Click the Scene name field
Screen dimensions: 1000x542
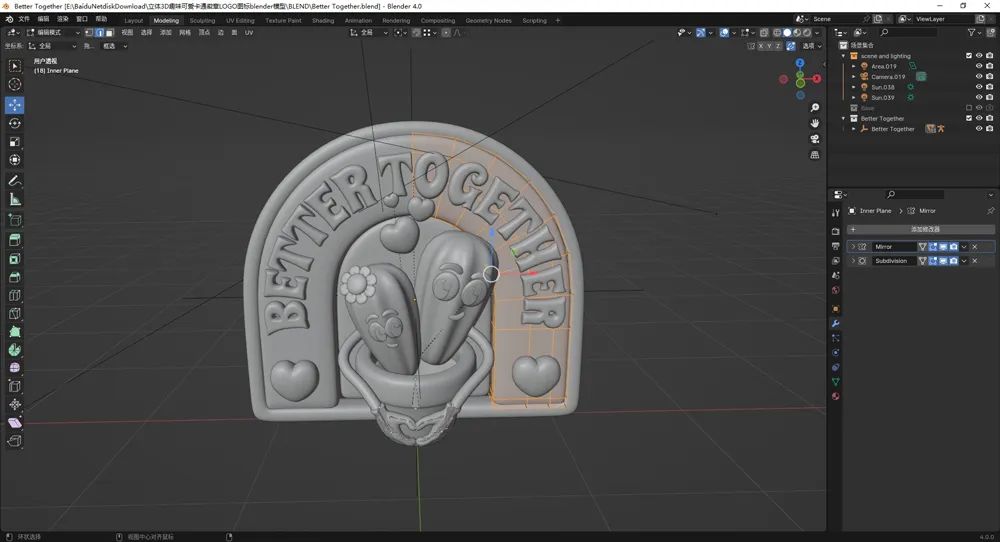835,19
